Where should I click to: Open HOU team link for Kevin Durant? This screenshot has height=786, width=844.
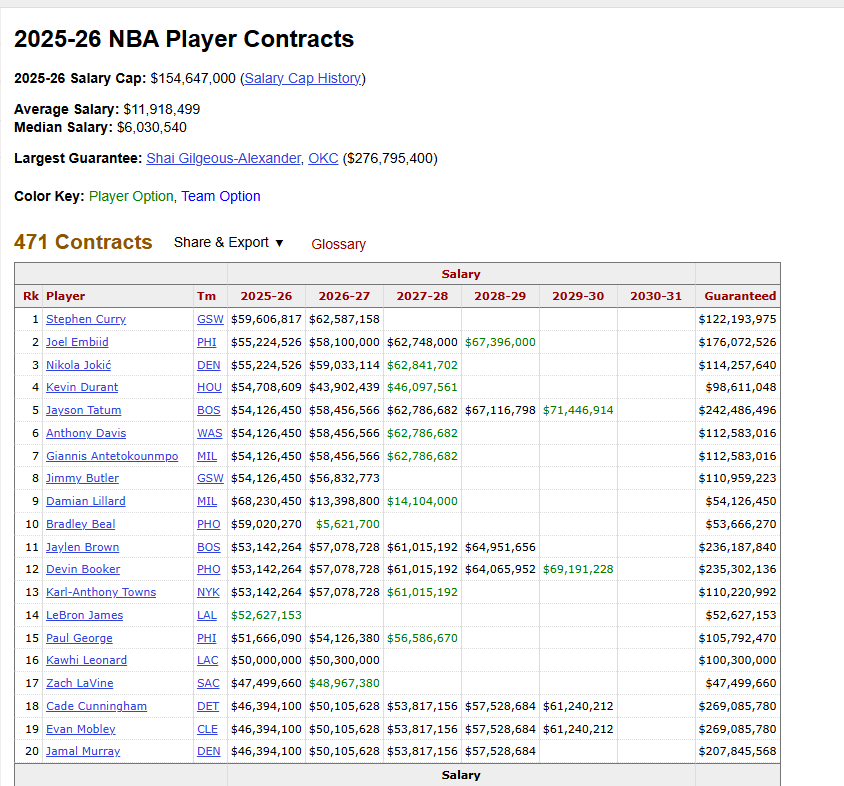pyautogui.click(x=209, y=387)
